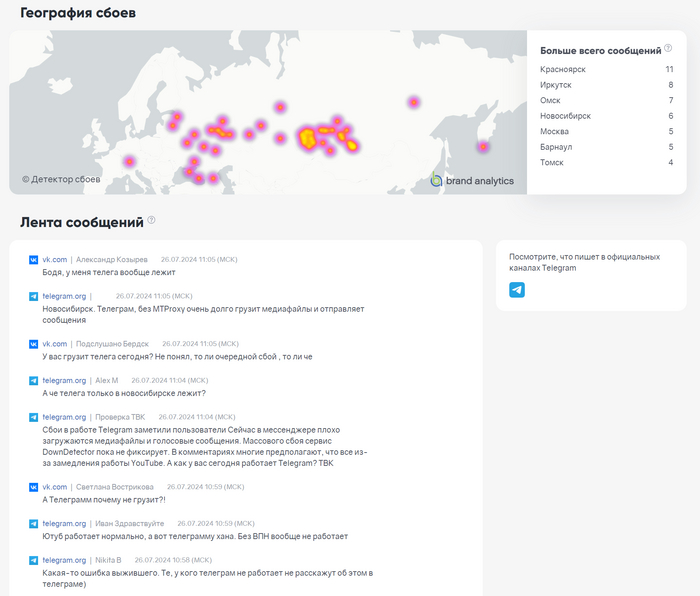Click VK icon on Светлана Вострикова message
700x596 pixels.
point(33,487)
